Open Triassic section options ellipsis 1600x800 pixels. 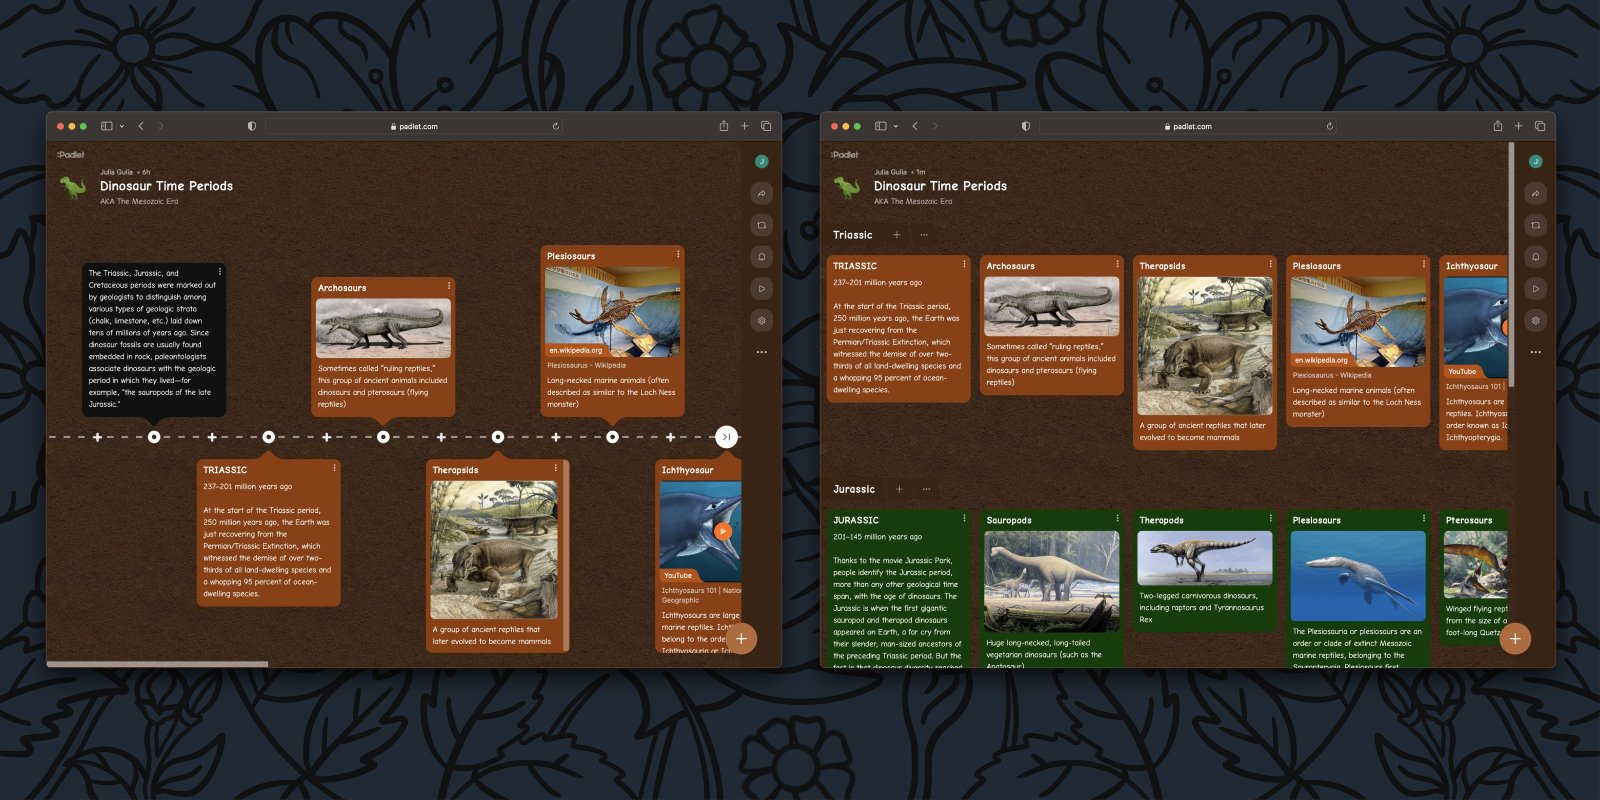tap(923, 235)
